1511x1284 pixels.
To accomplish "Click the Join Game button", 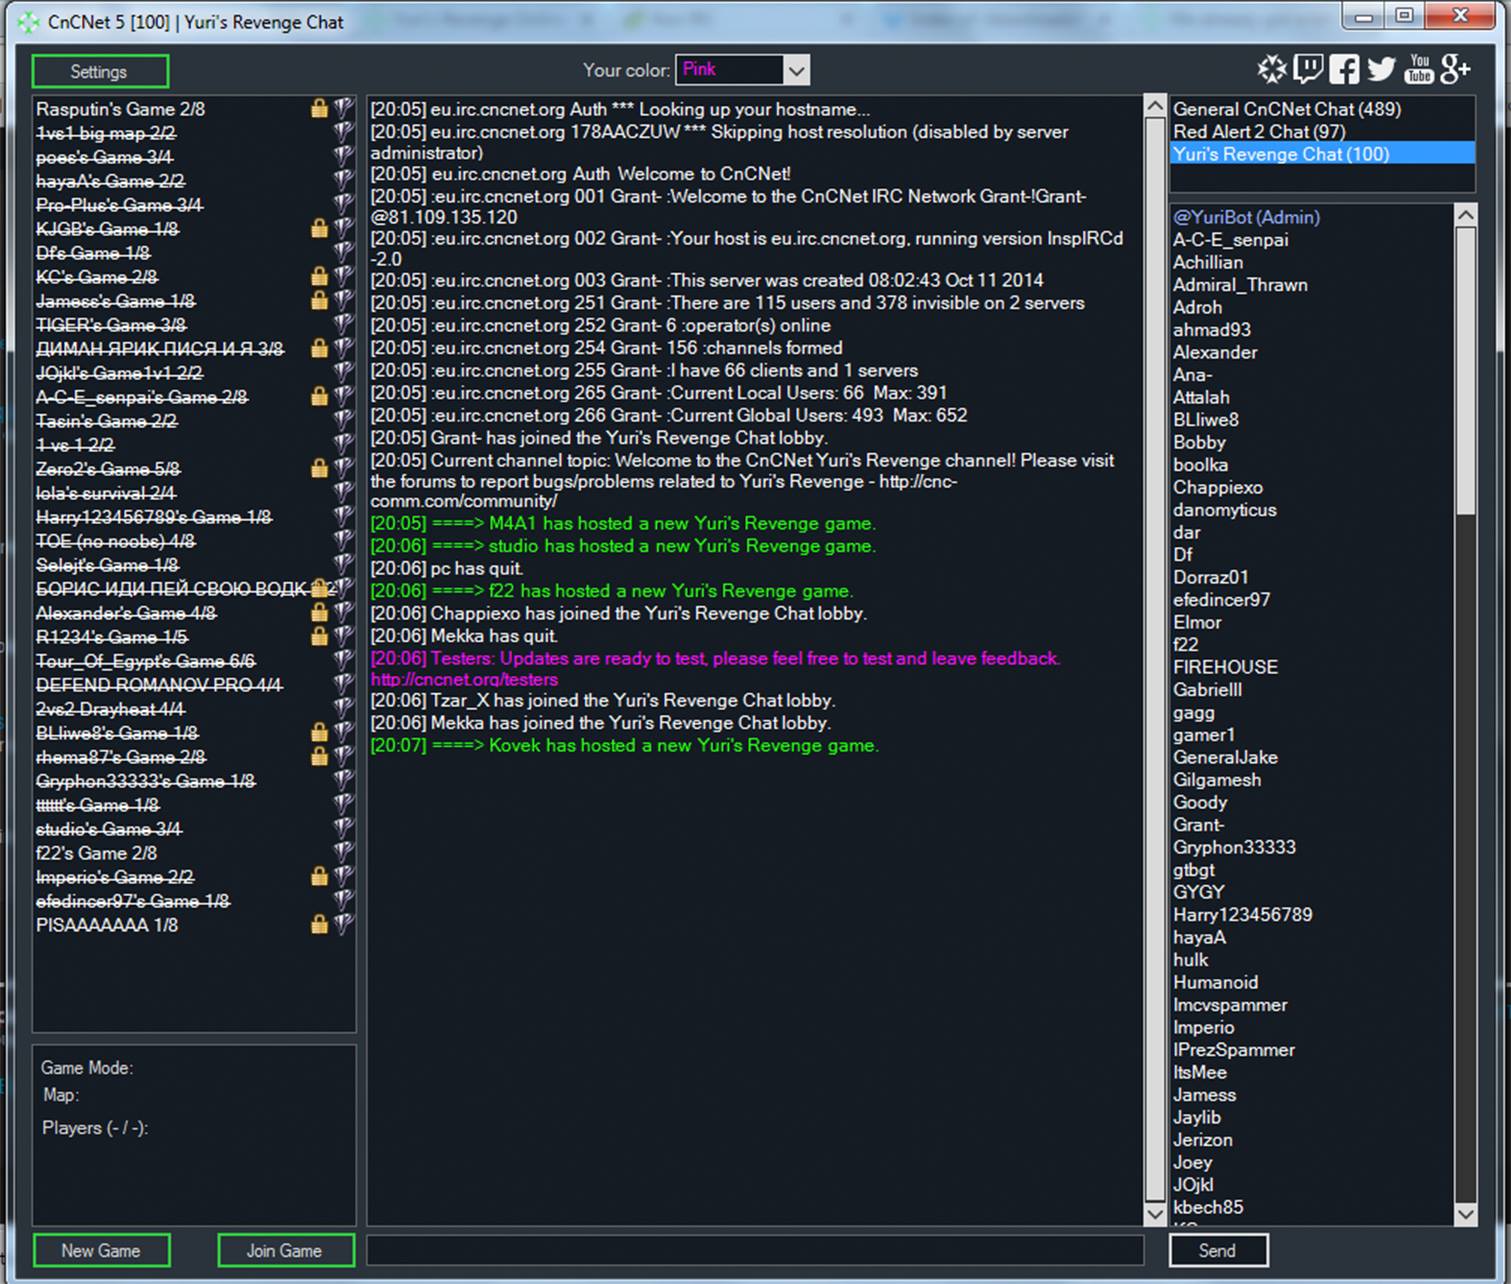I will [x=285, y=1250].
